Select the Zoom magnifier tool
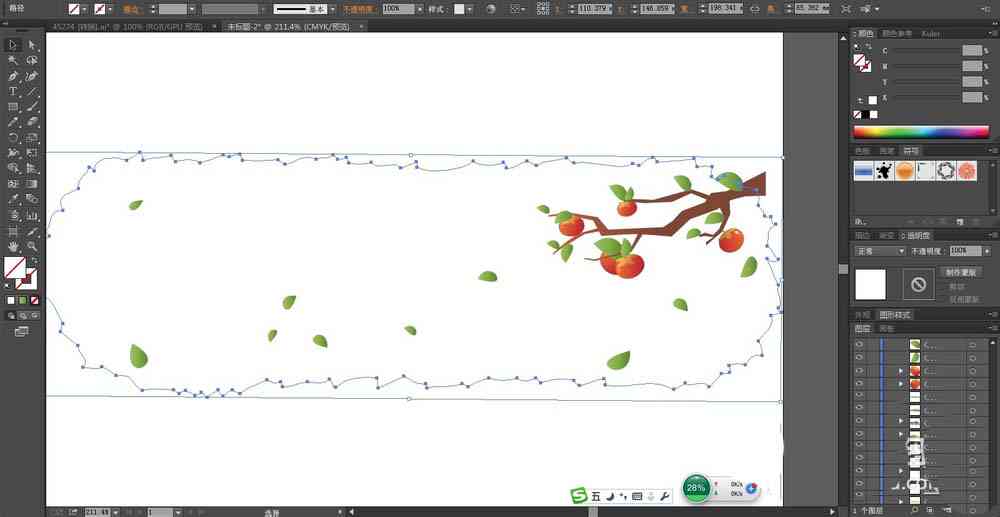This screenshot has height=517, width=1000. coord(32,246)
